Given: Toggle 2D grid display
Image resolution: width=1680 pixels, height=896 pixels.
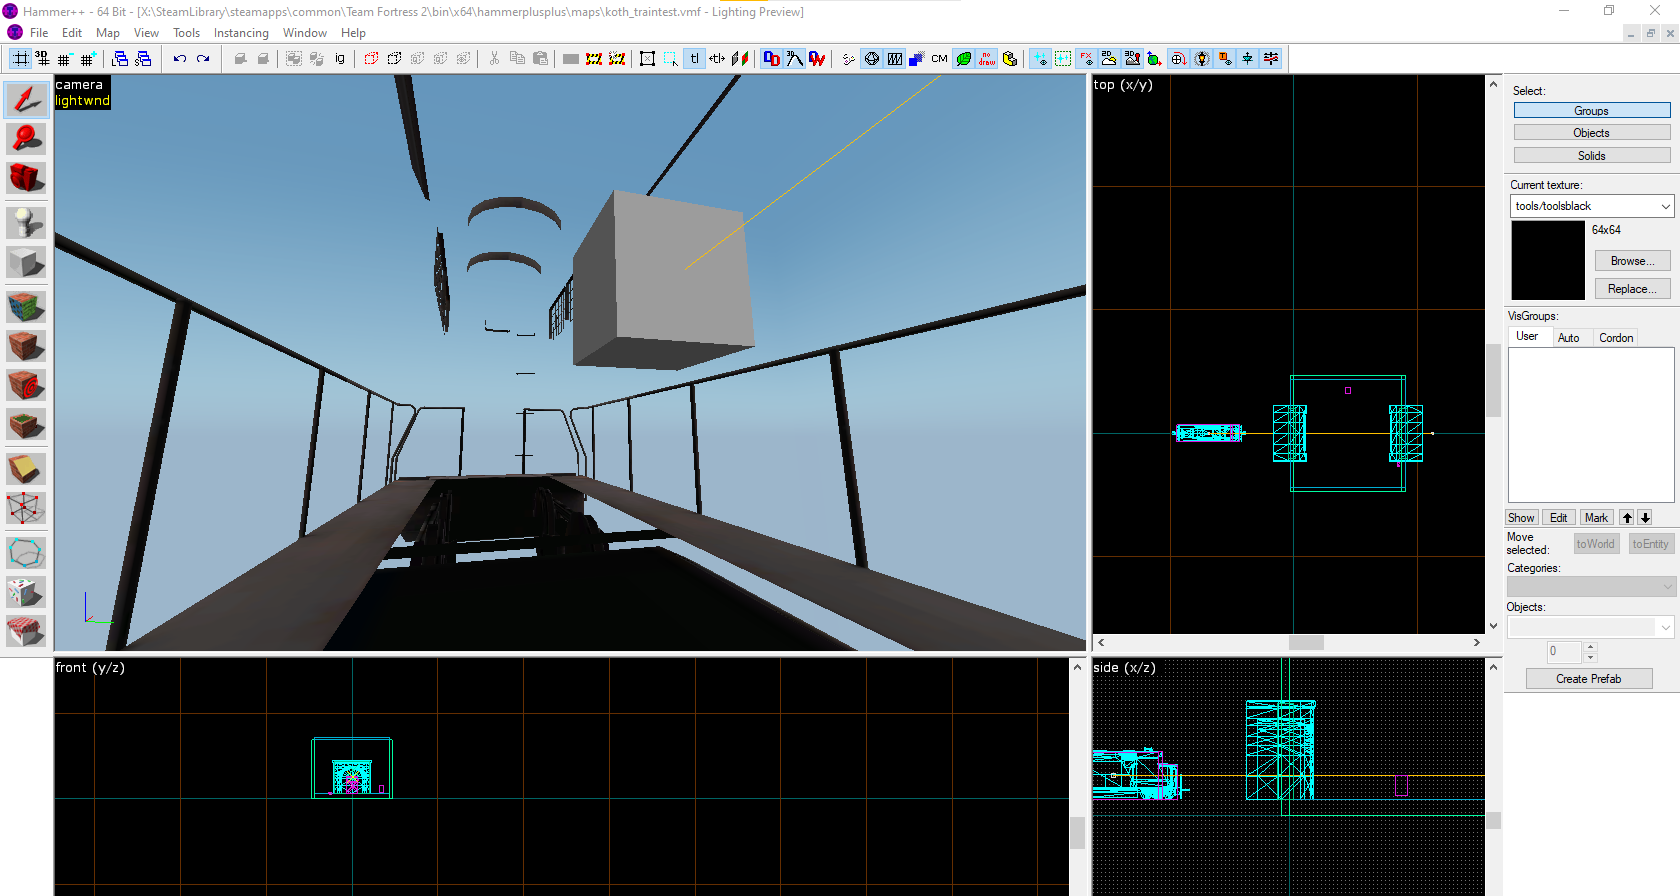Looking at the screenshot, I should (20, 59).
